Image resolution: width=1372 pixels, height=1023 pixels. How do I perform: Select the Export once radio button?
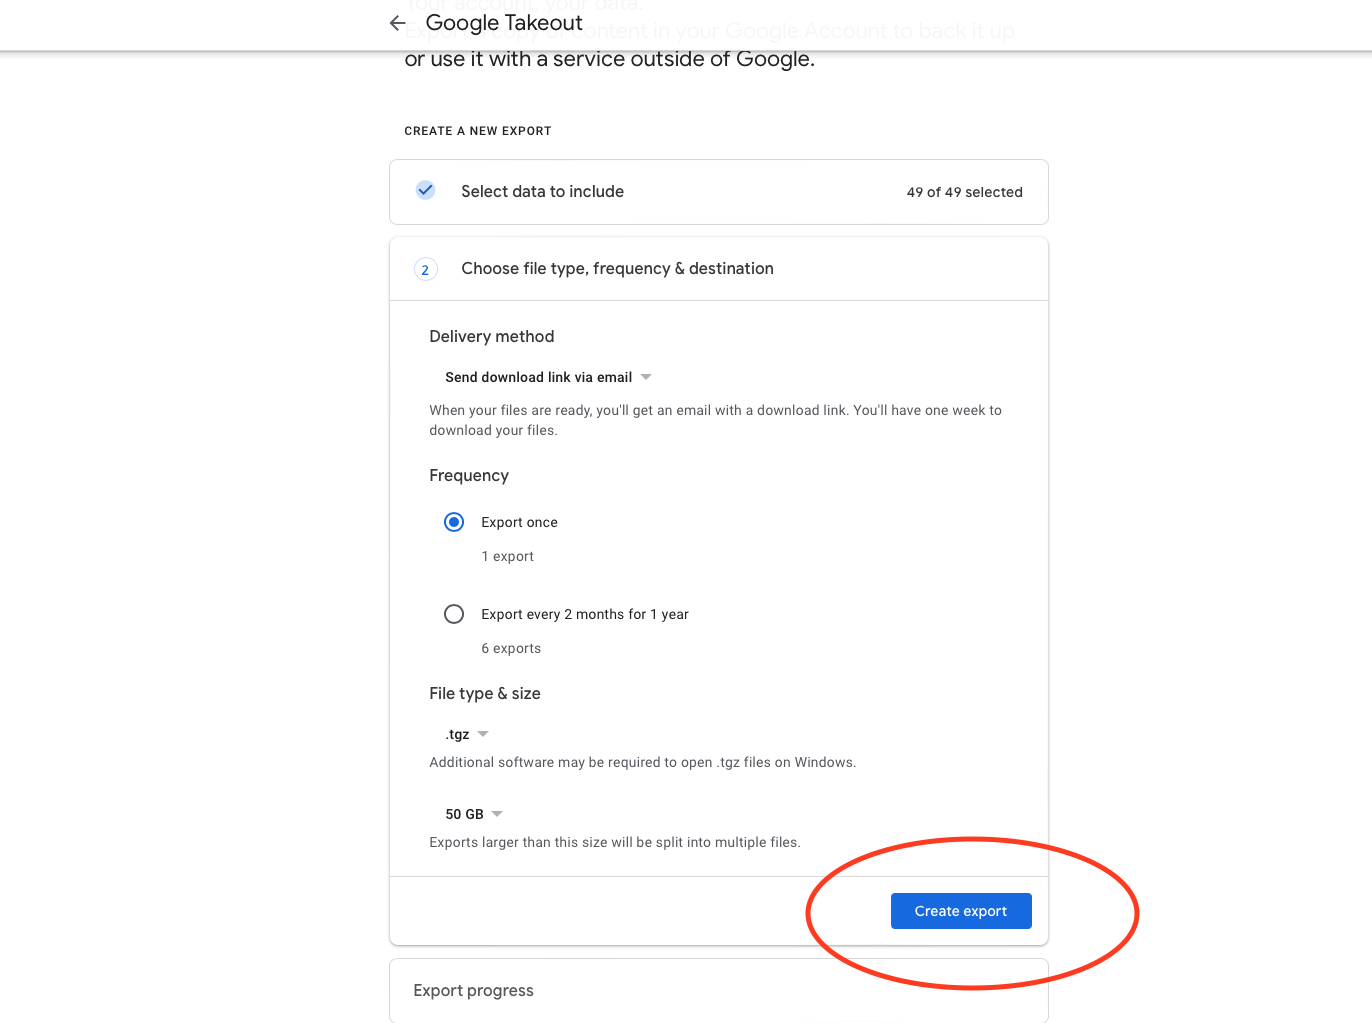[x=454, y=522]
